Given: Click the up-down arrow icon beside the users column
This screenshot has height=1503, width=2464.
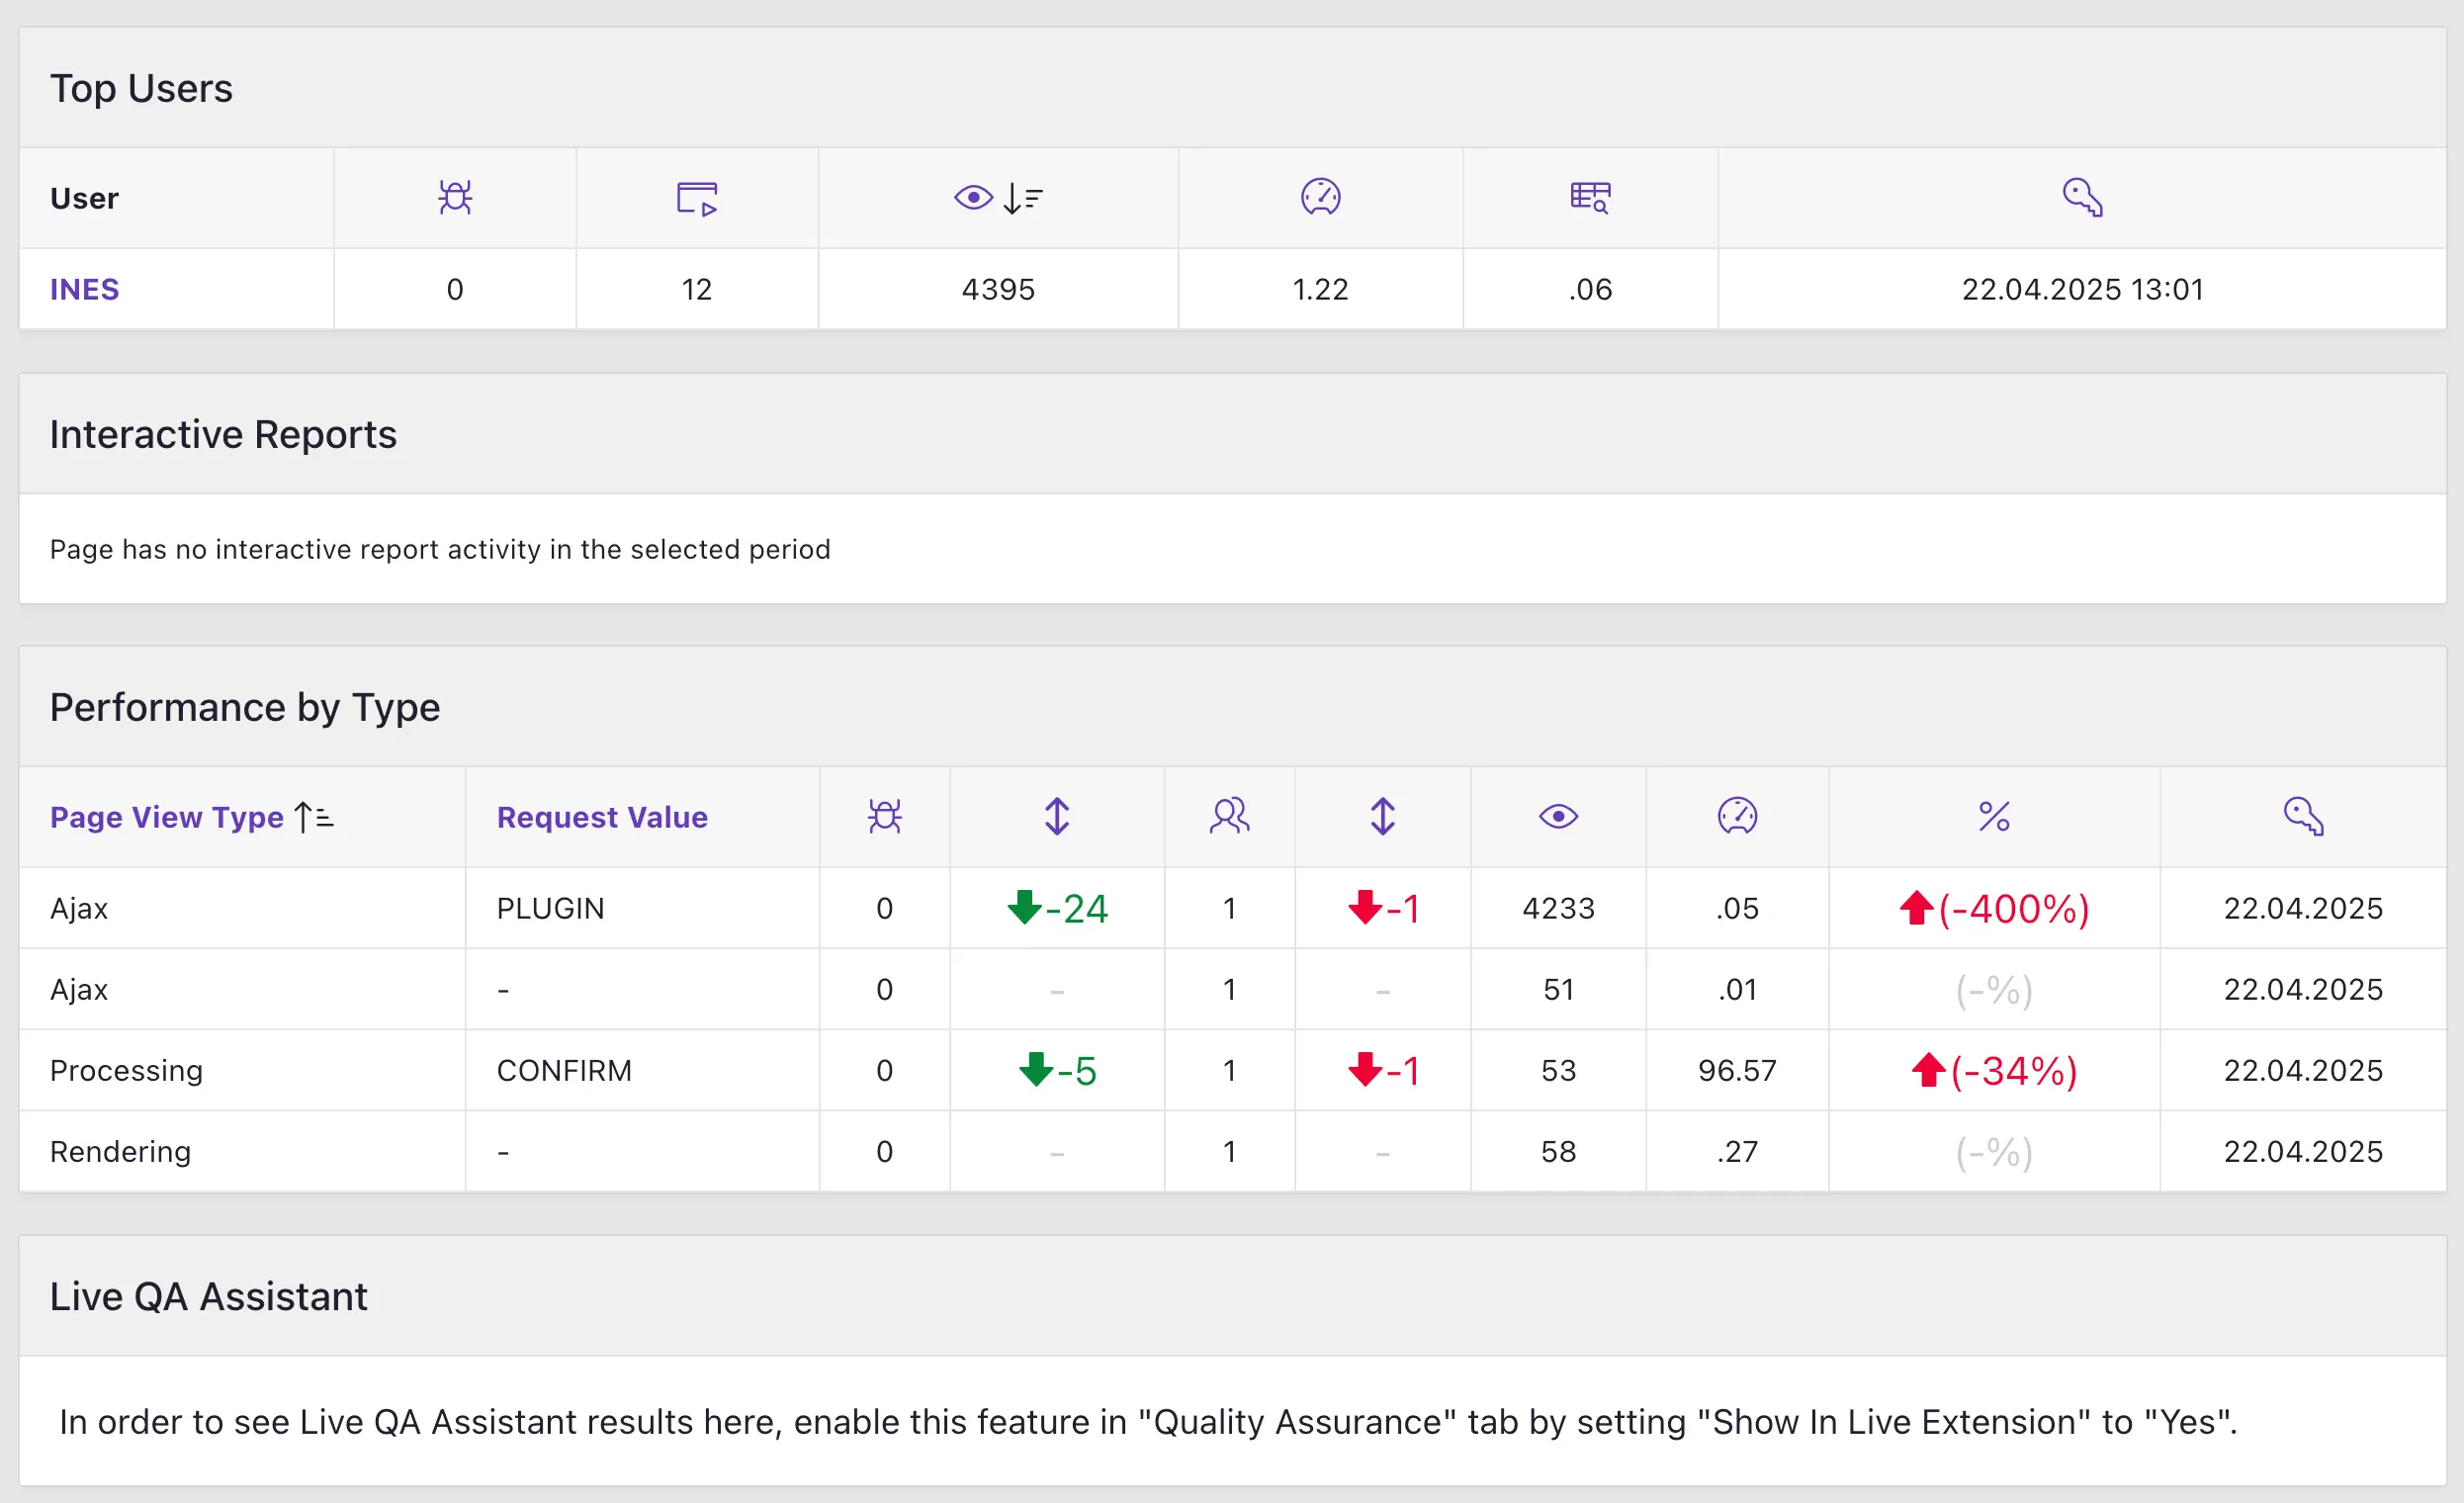Looking at the screenshot, I should [1382, 816].
